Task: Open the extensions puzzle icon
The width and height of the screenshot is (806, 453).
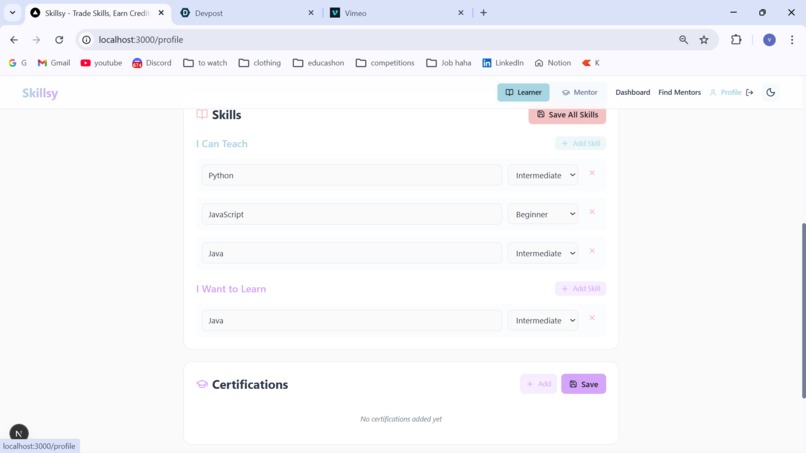Action: [x=736, y=40]
